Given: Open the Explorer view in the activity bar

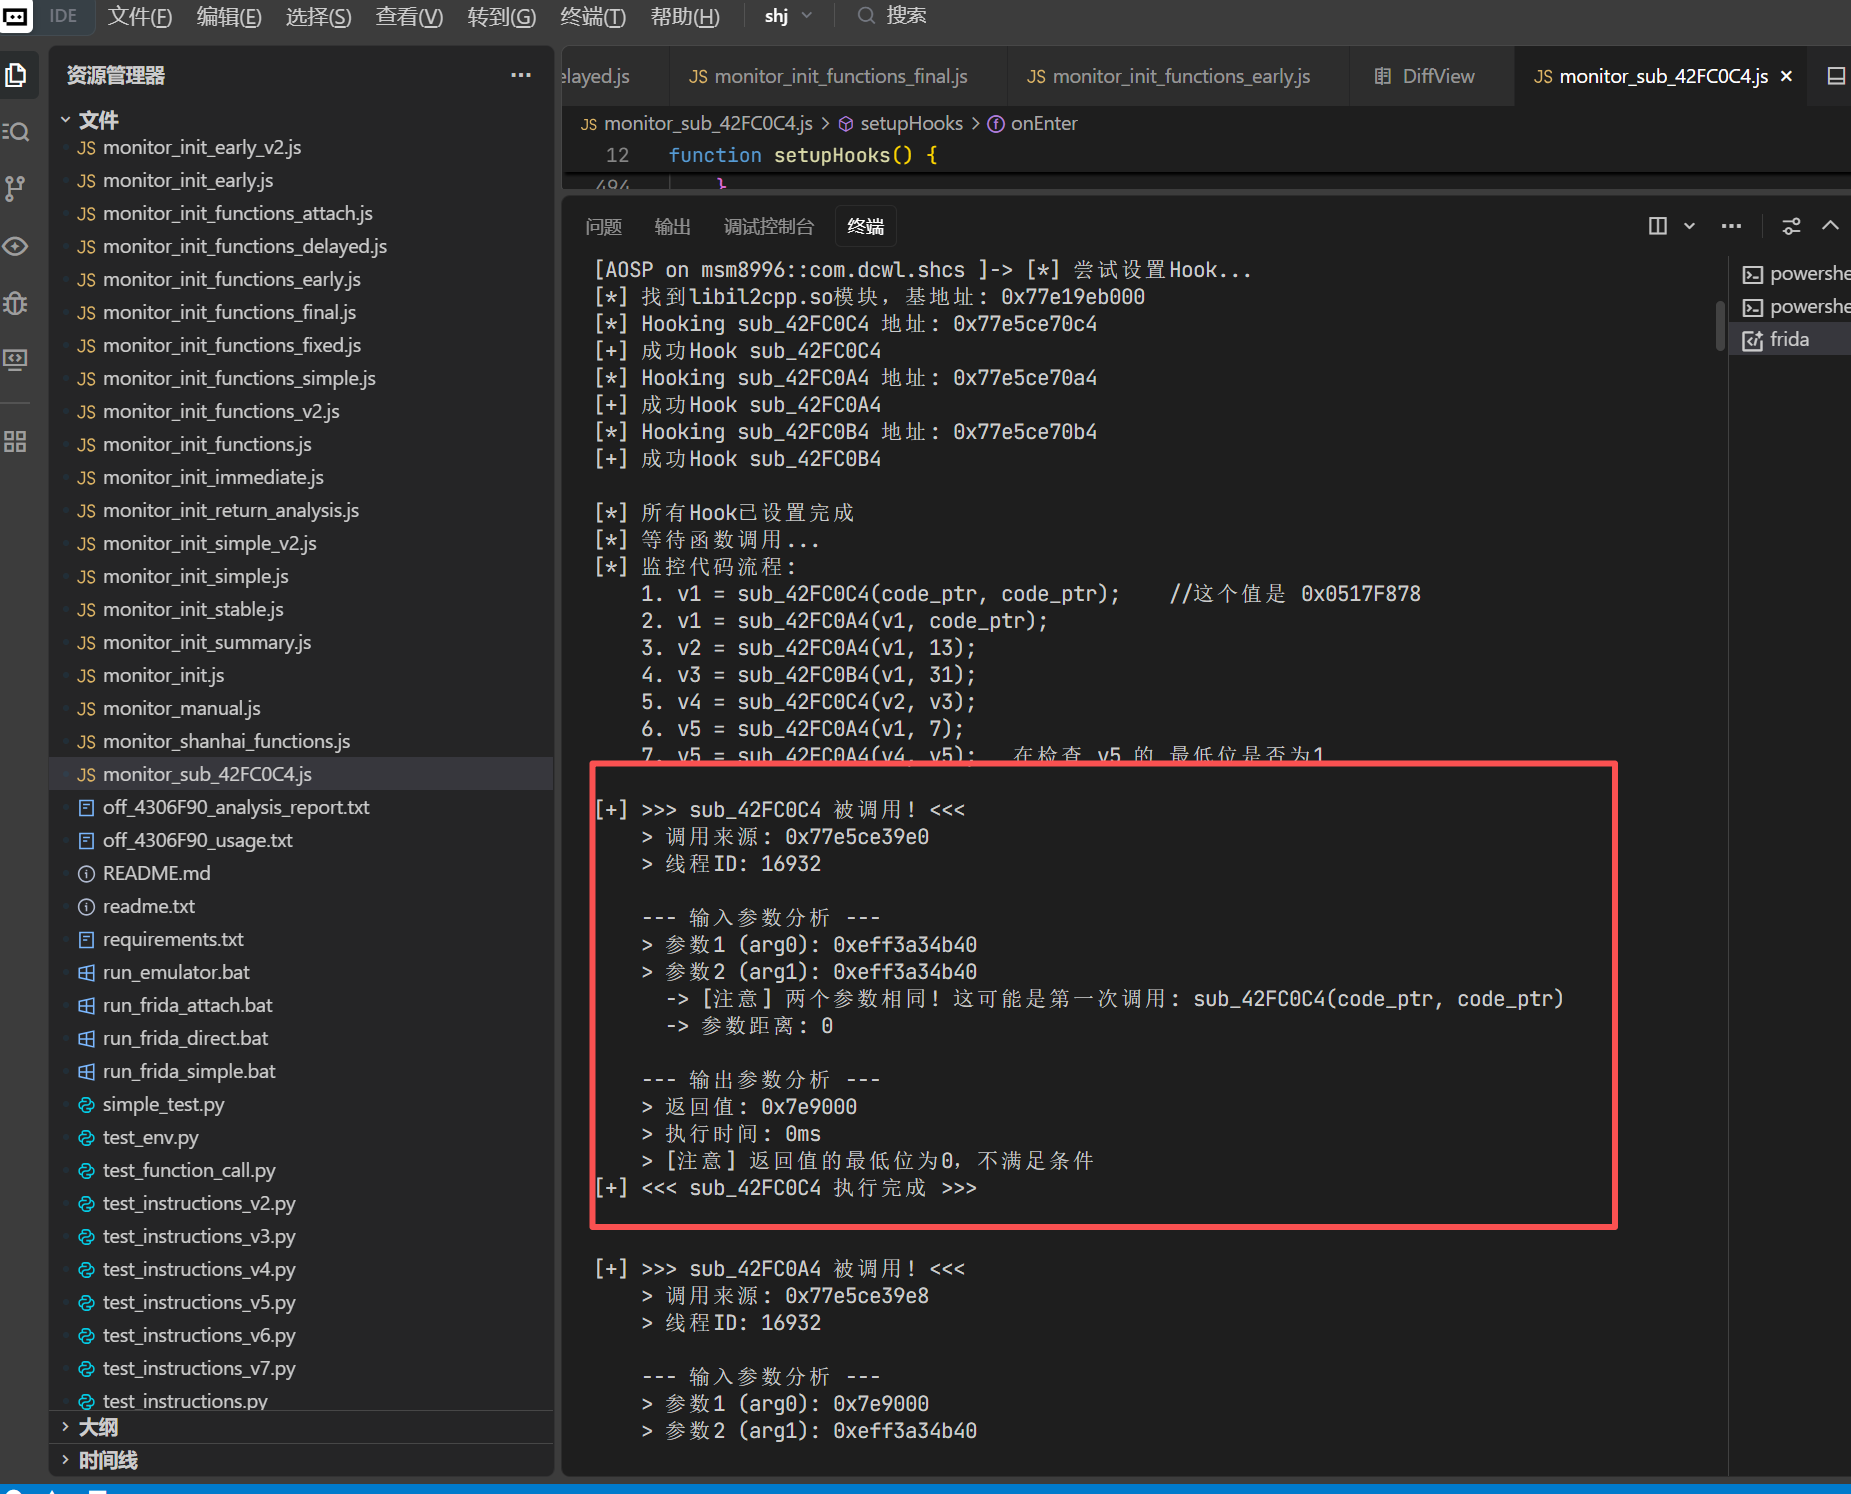Looking at the screenshot, I should pyautogui.click(x=16, y=75).
